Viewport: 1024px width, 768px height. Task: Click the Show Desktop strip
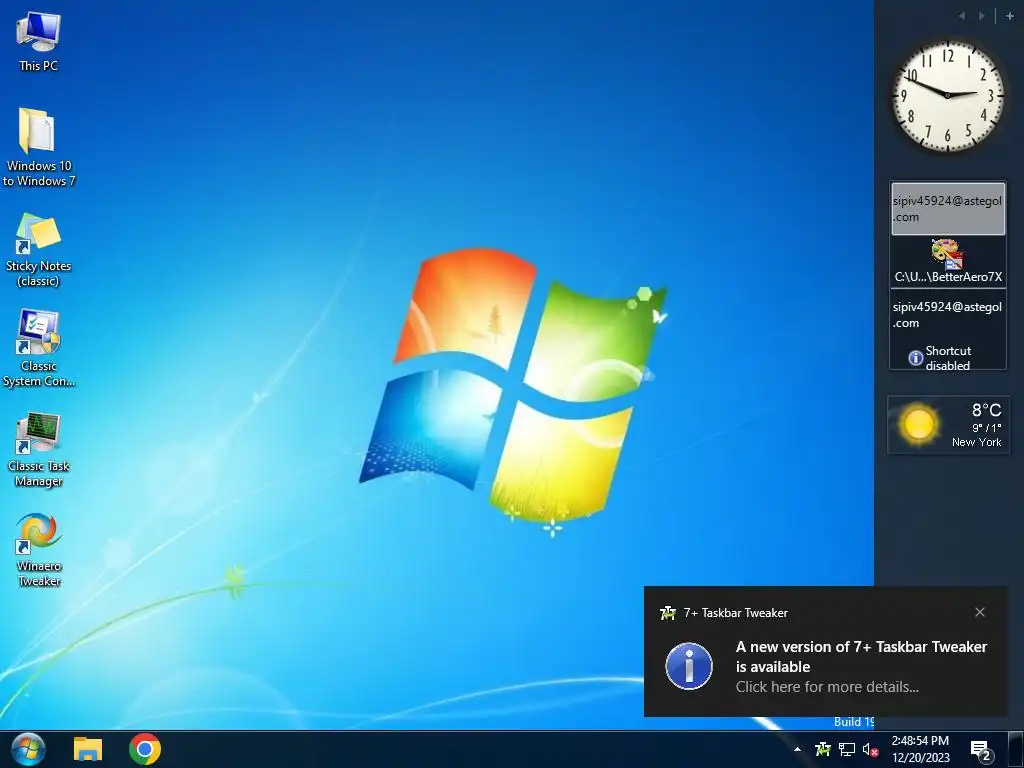click(1016, 749)
